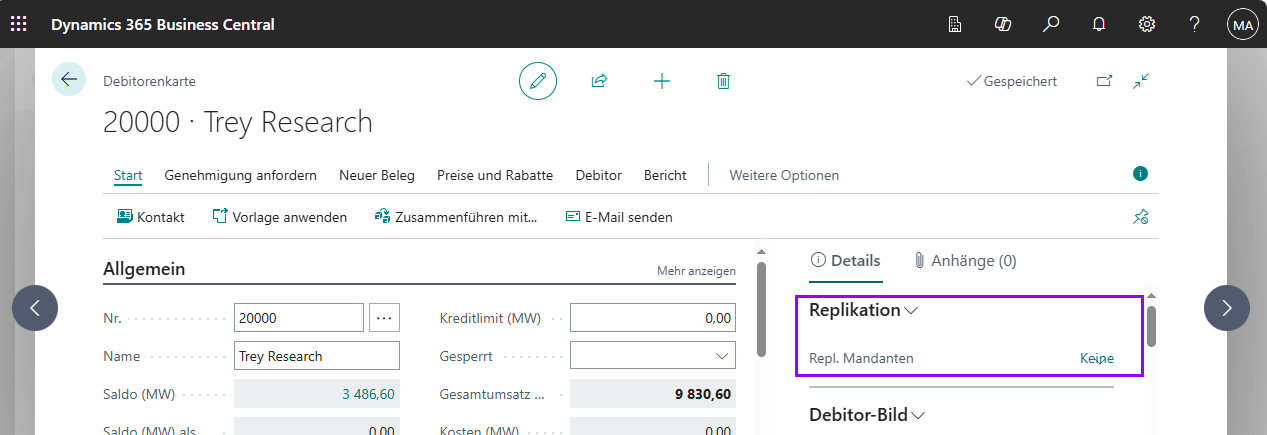
Task: Click the trash delete icon
Action: pos(723,81)
